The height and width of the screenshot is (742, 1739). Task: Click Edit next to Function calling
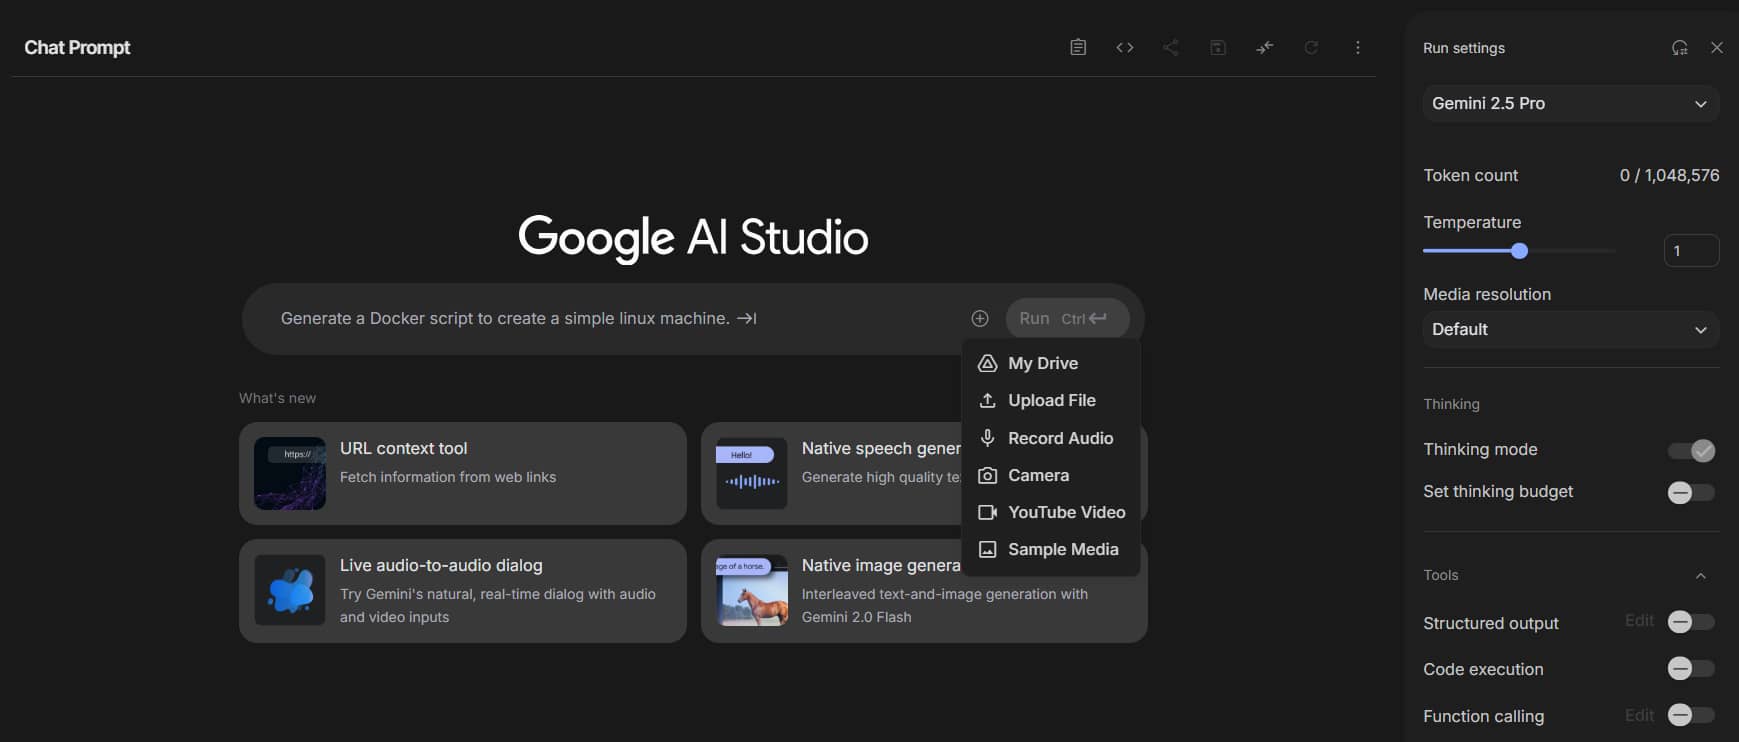1639,715
